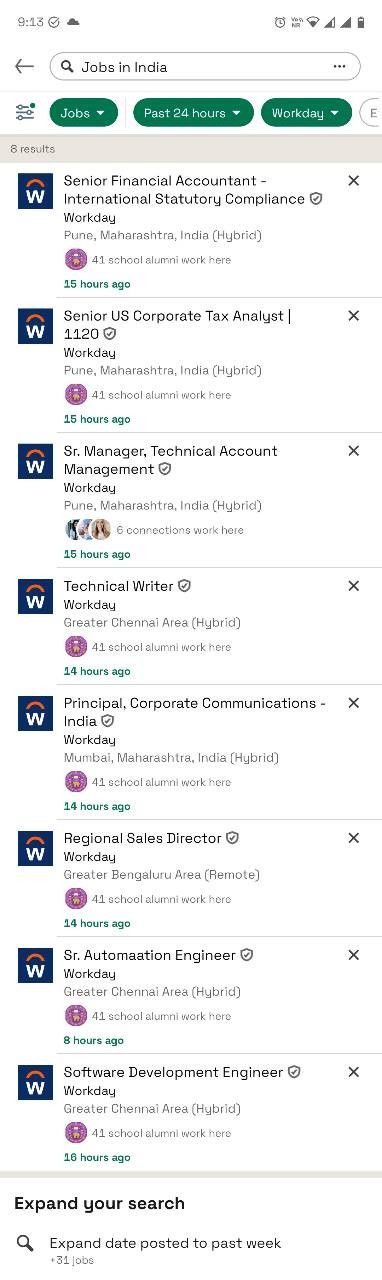Dismiss the Sr. Automaation Engineer job
Screen dimensions: 382x1280
pos(353,955)
